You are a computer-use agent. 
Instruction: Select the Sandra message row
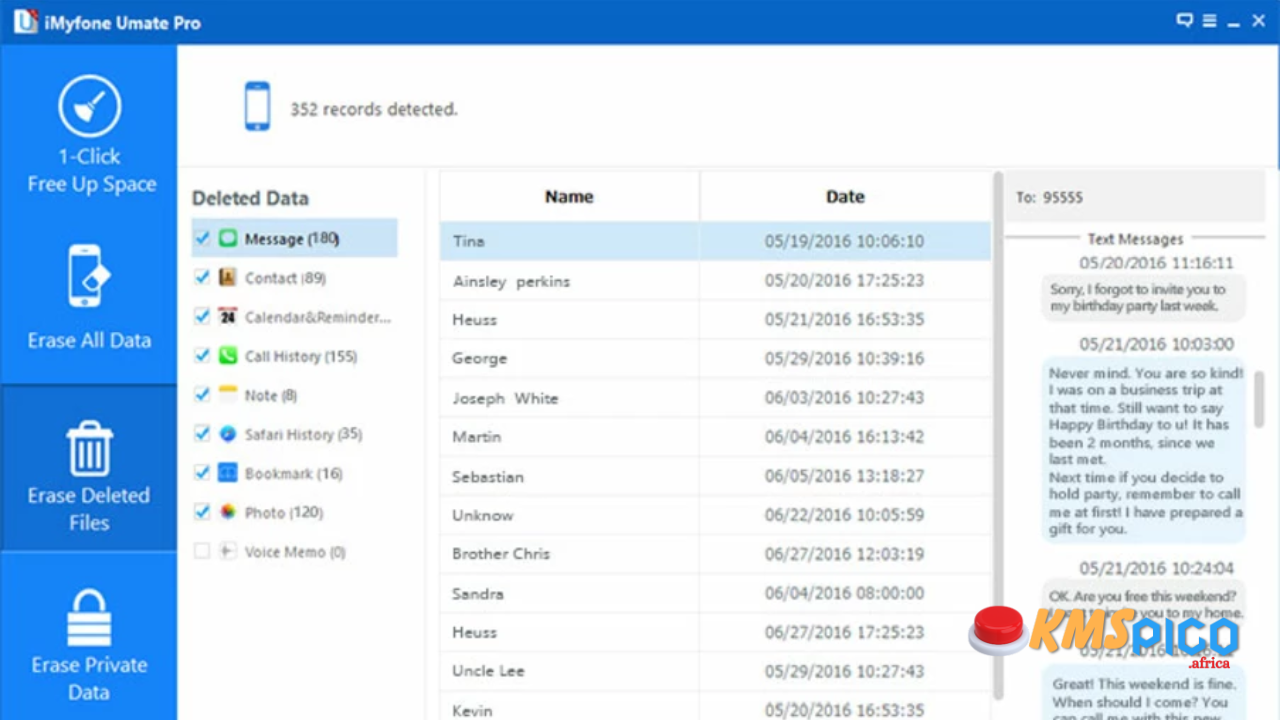[x=715, y=593]
